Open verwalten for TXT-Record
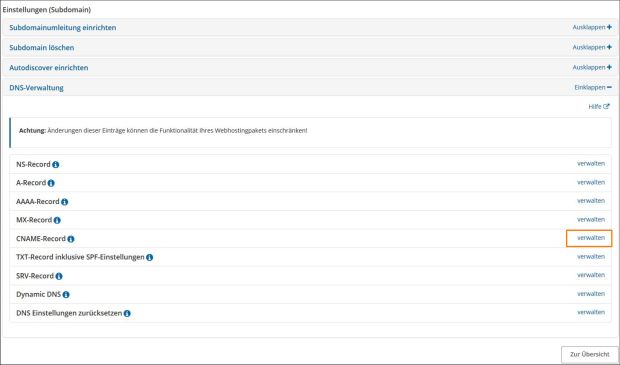The height and width of the screenshot is (365, 620). click(x=591, y=257)
